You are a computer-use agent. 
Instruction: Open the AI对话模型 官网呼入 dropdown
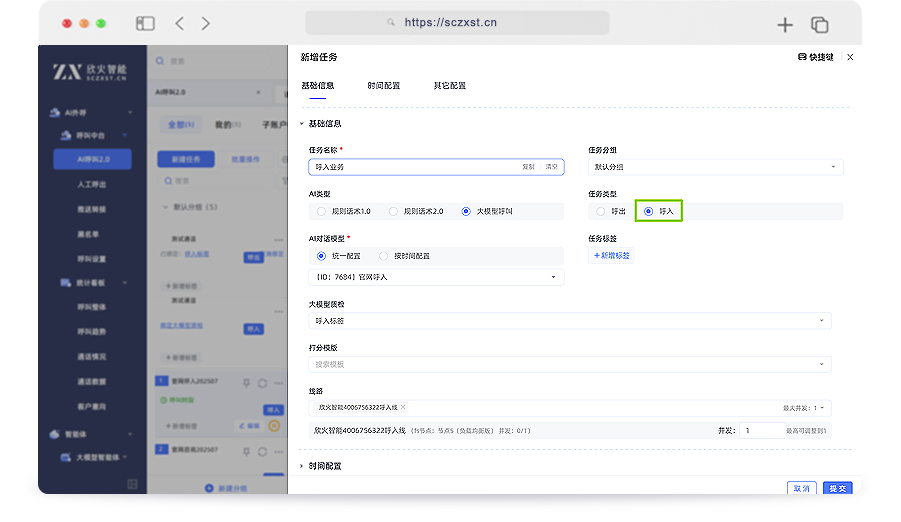point(436,277)
